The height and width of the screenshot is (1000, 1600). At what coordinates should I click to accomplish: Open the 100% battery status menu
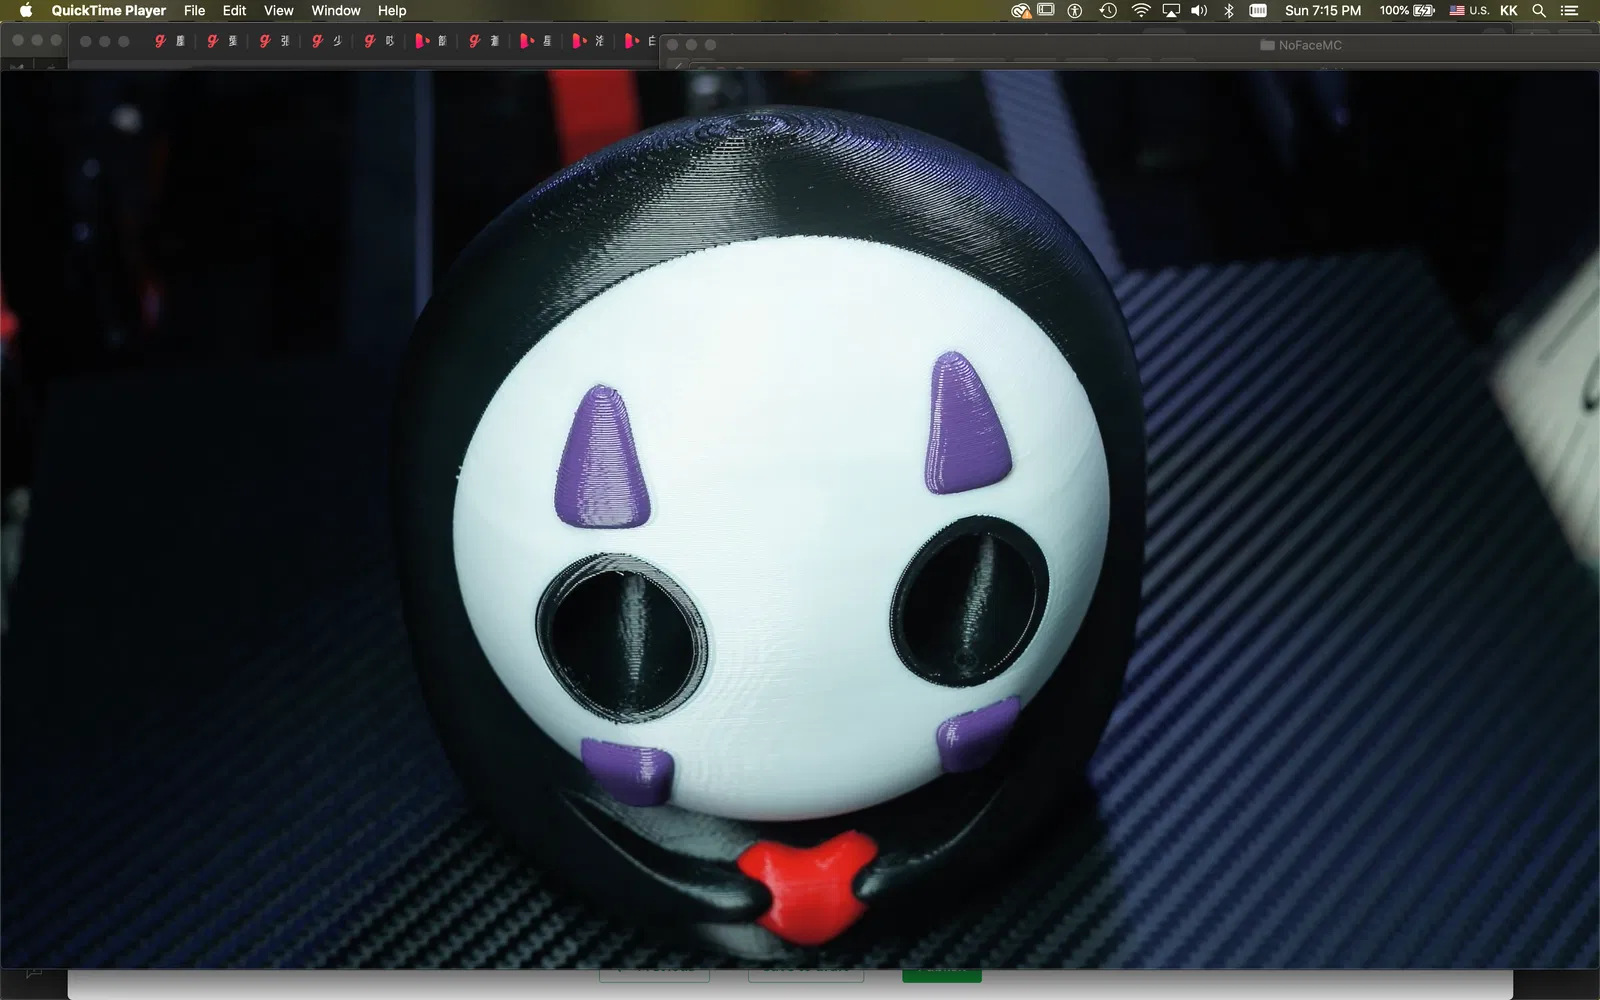tap(1407, 11)
